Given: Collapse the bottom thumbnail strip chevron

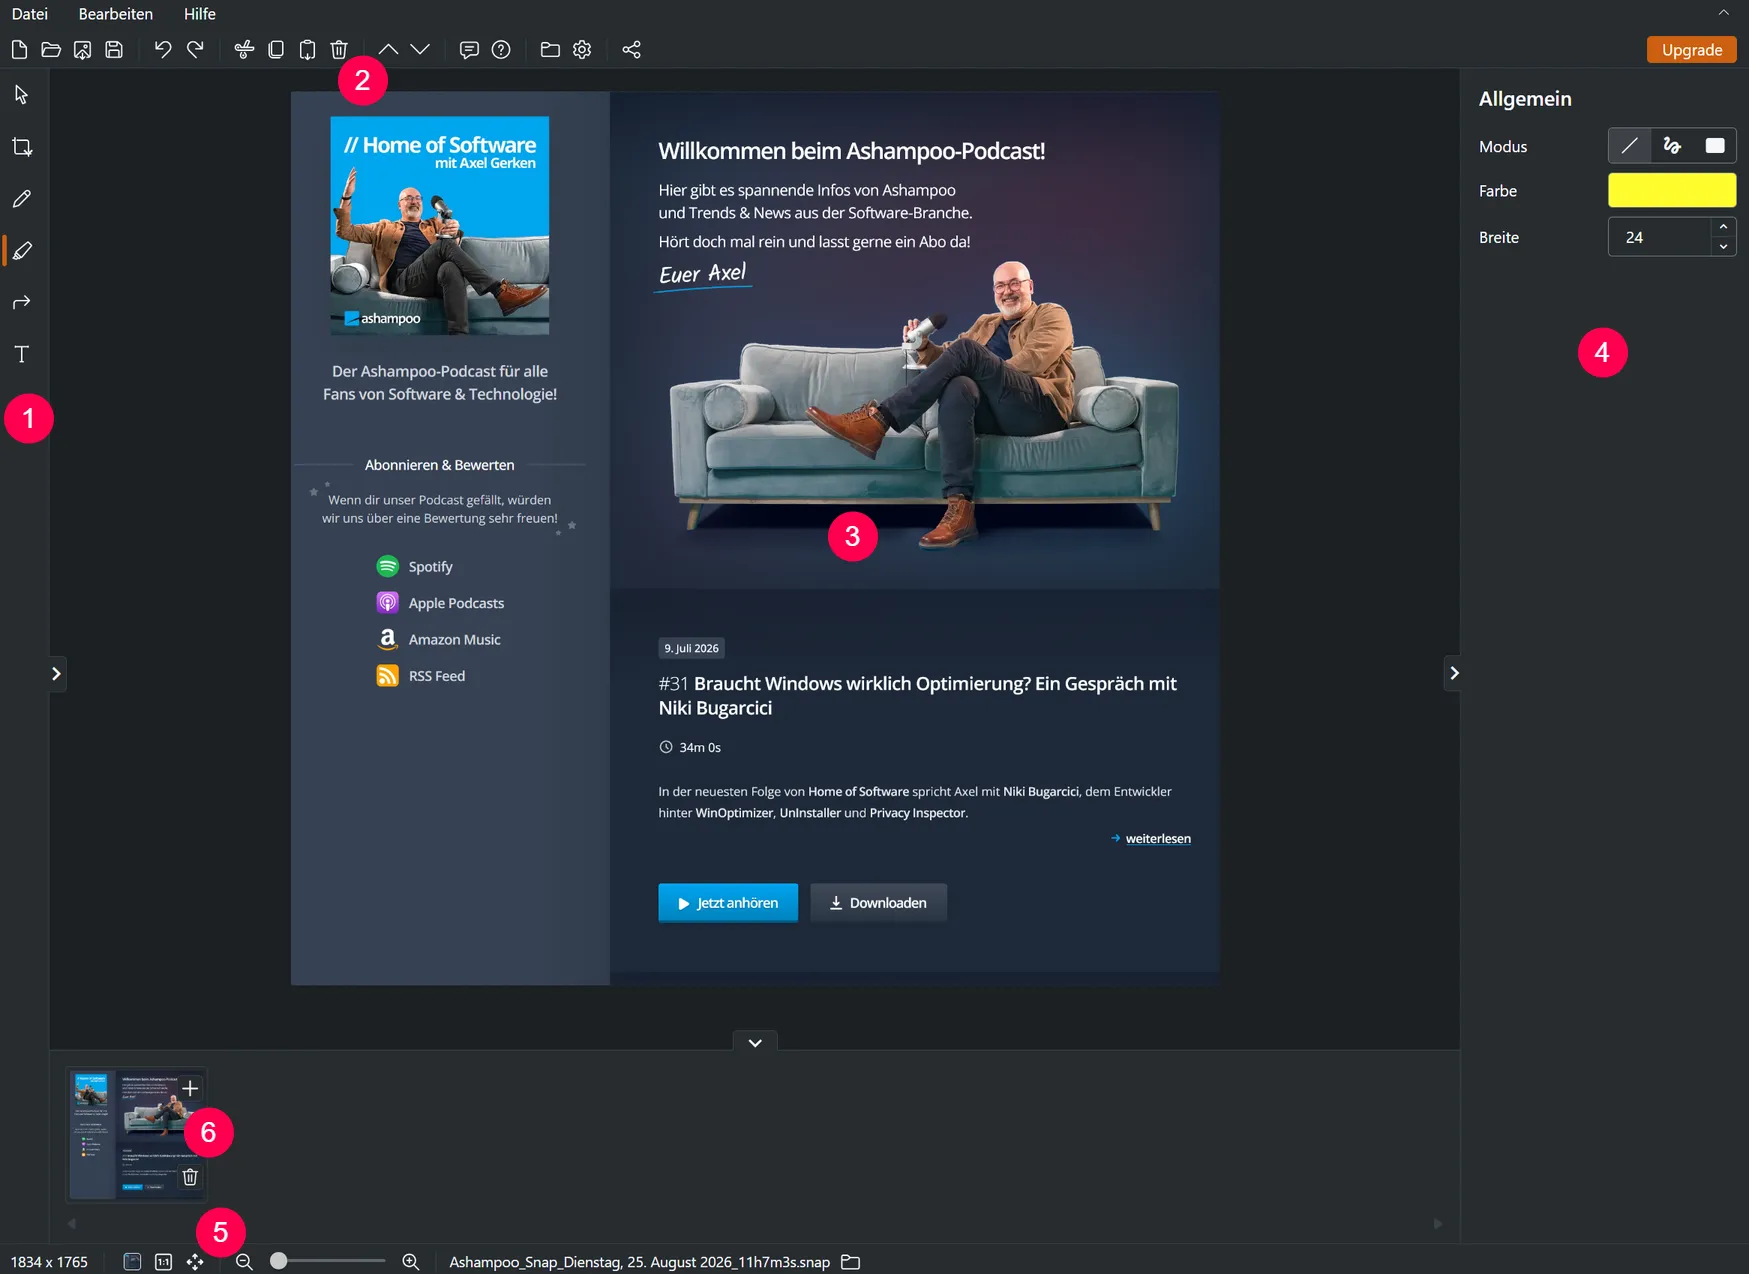Looking at the screenshot, I should pos(755,1042).
